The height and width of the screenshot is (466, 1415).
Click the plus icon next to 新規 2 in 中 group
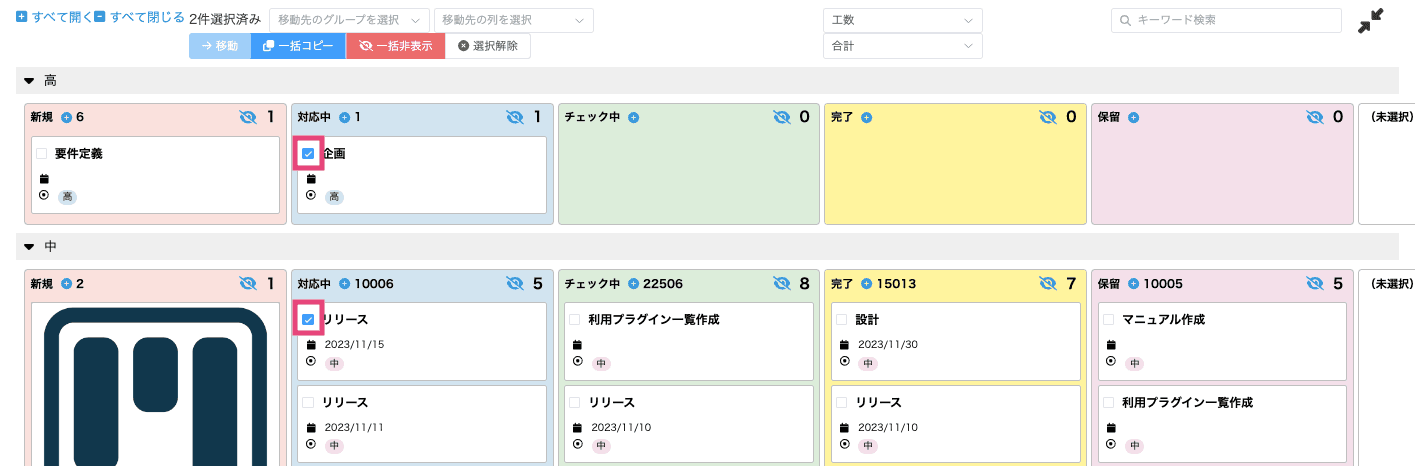[x=66, y=284]
